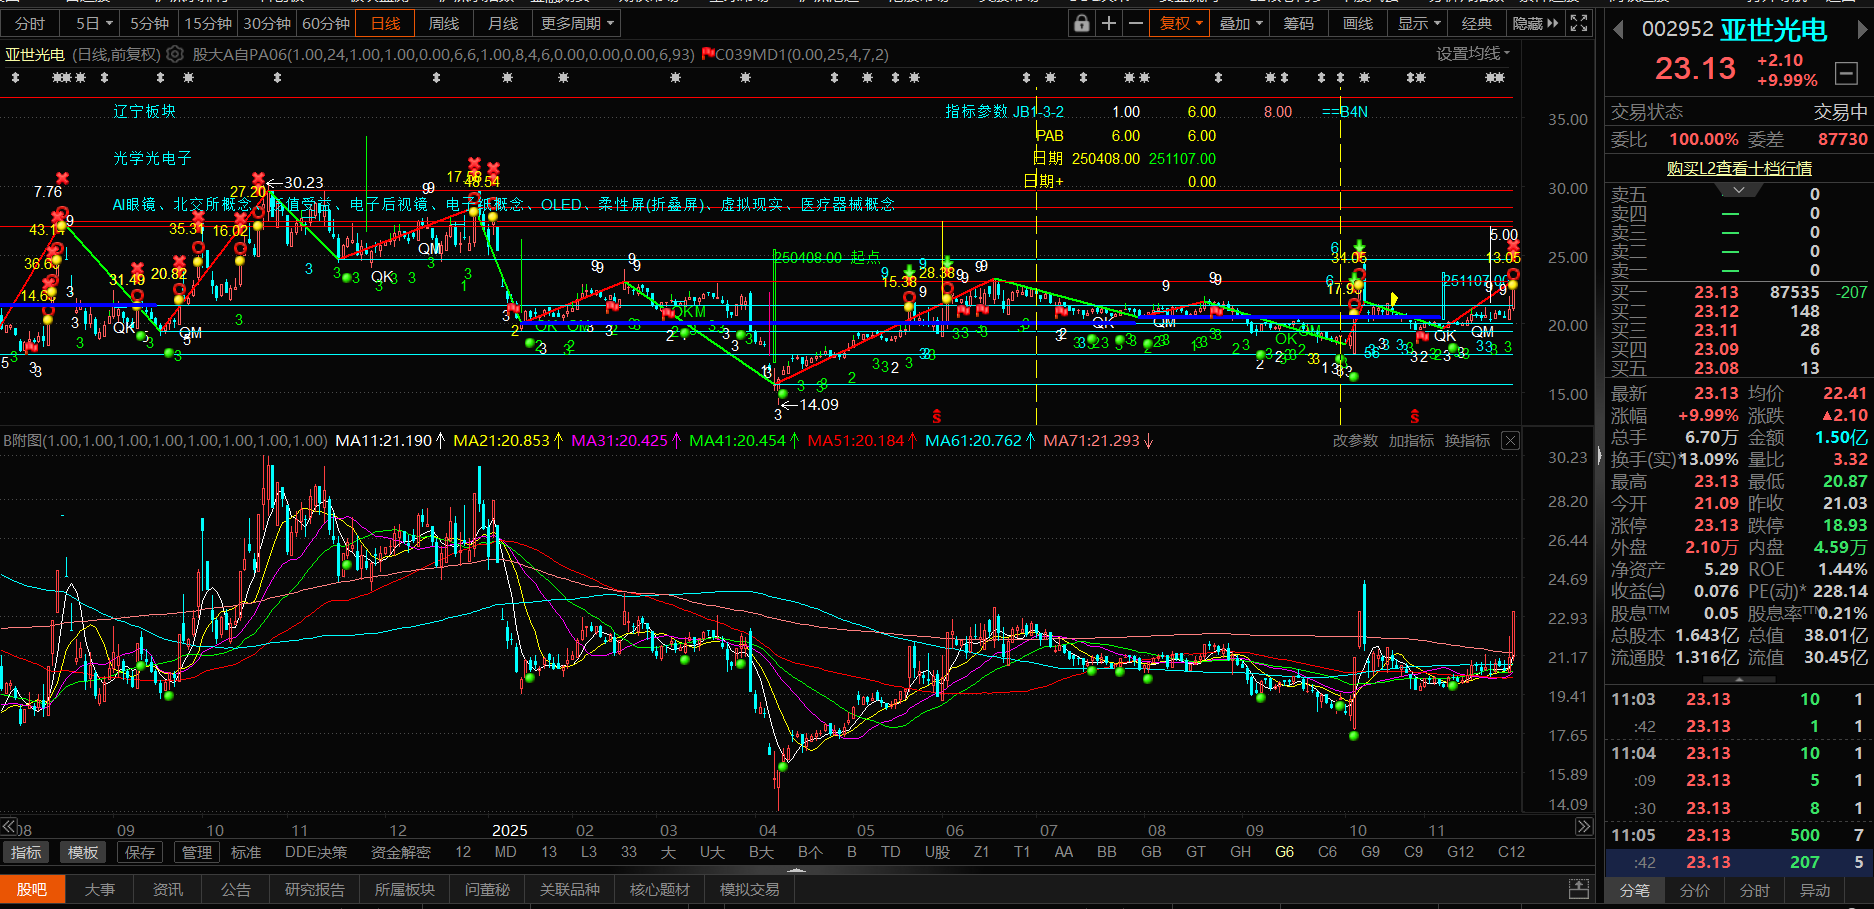Open indicator settings gear next to 亚世光电
Image resolution: width=1874 pixels, height=909 pixels.
[x=175, y=54]
